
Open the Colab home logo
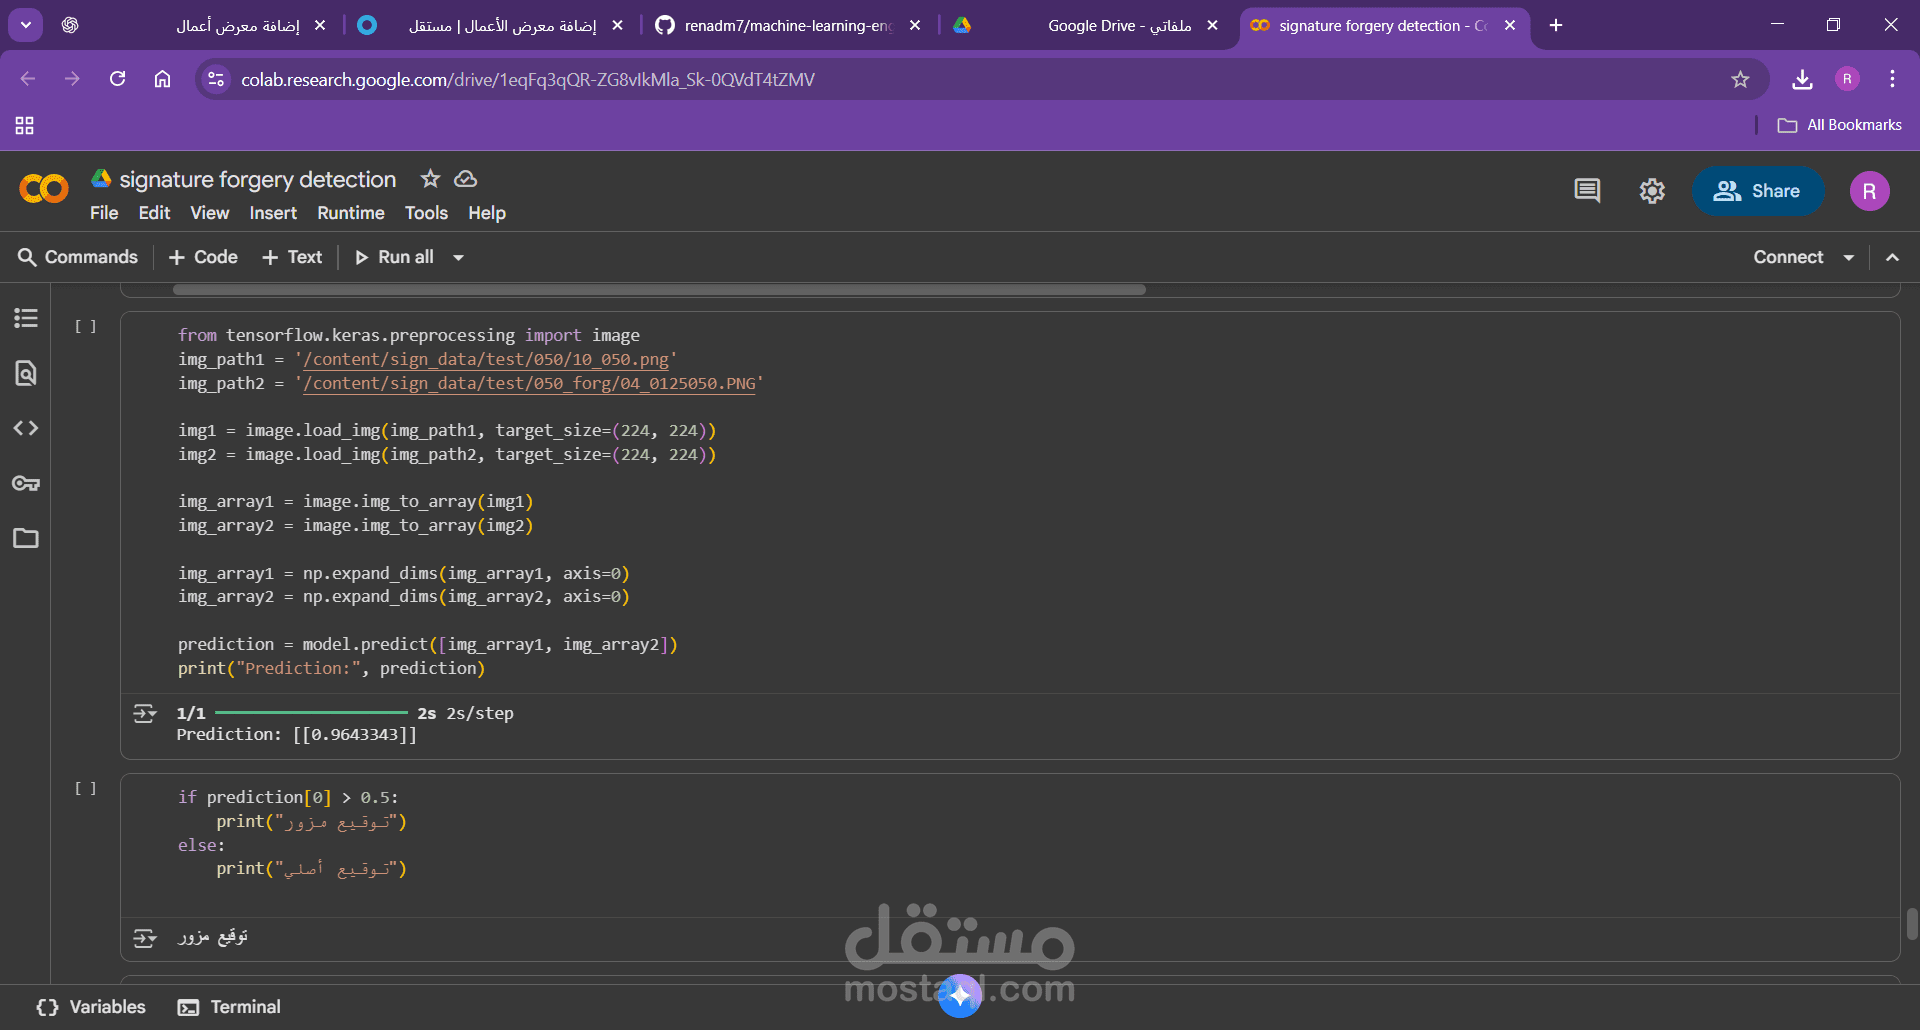(x=44, y=189)
